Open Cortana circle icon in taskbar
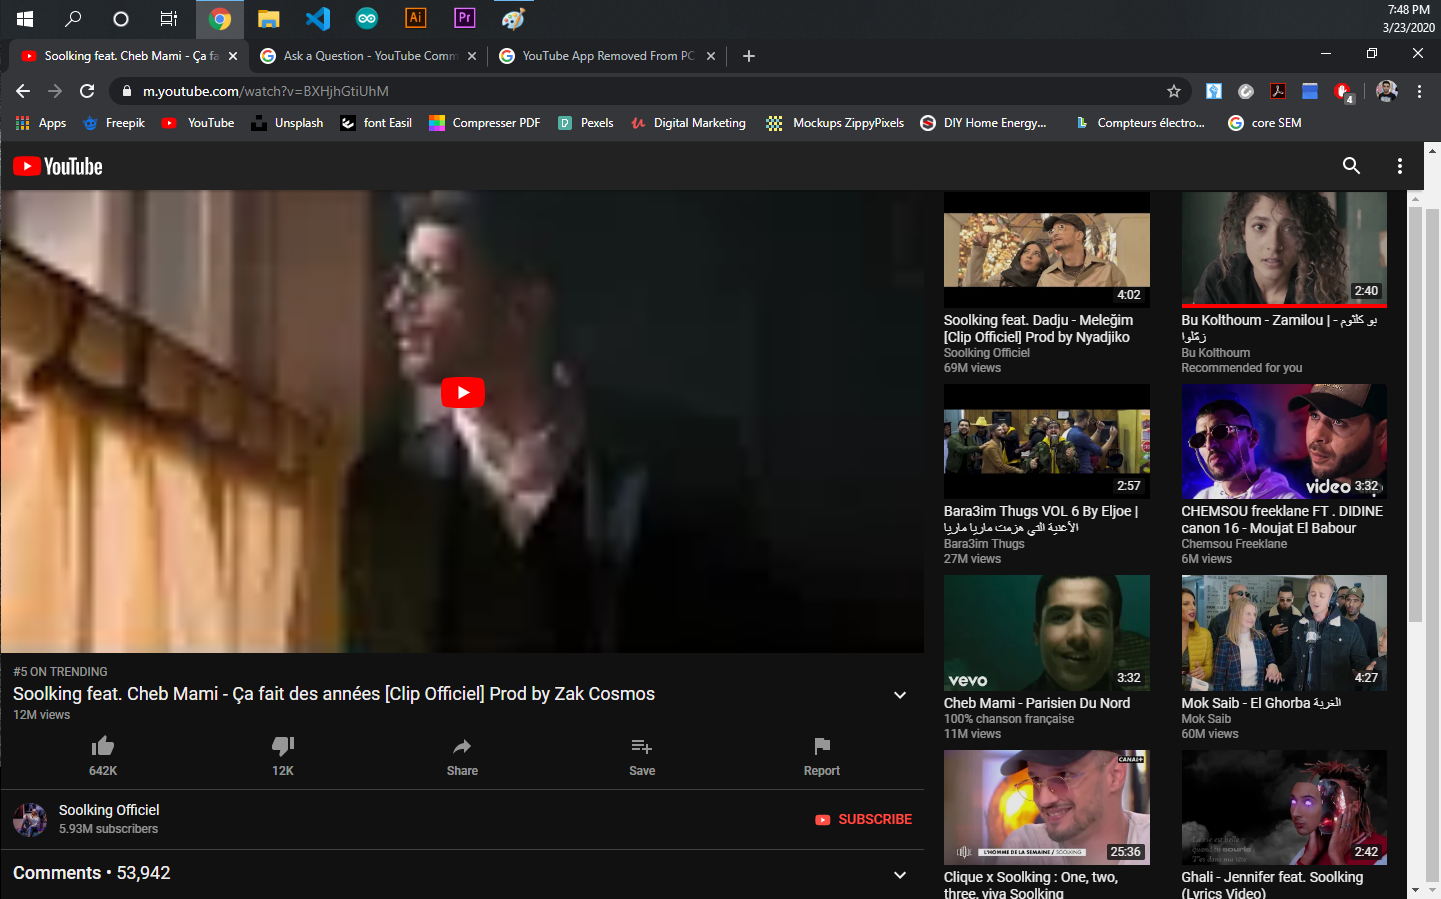The height and width of the screenshot is (899, 1441). click(121, 19)
